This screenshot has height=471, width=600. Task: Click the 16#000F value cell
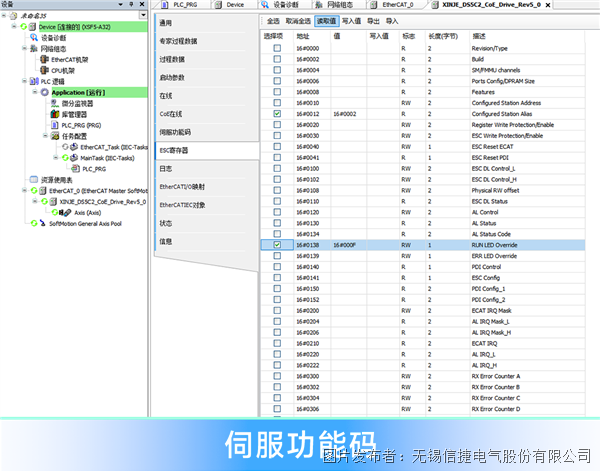pyautogui.click(x=344, y=244)
